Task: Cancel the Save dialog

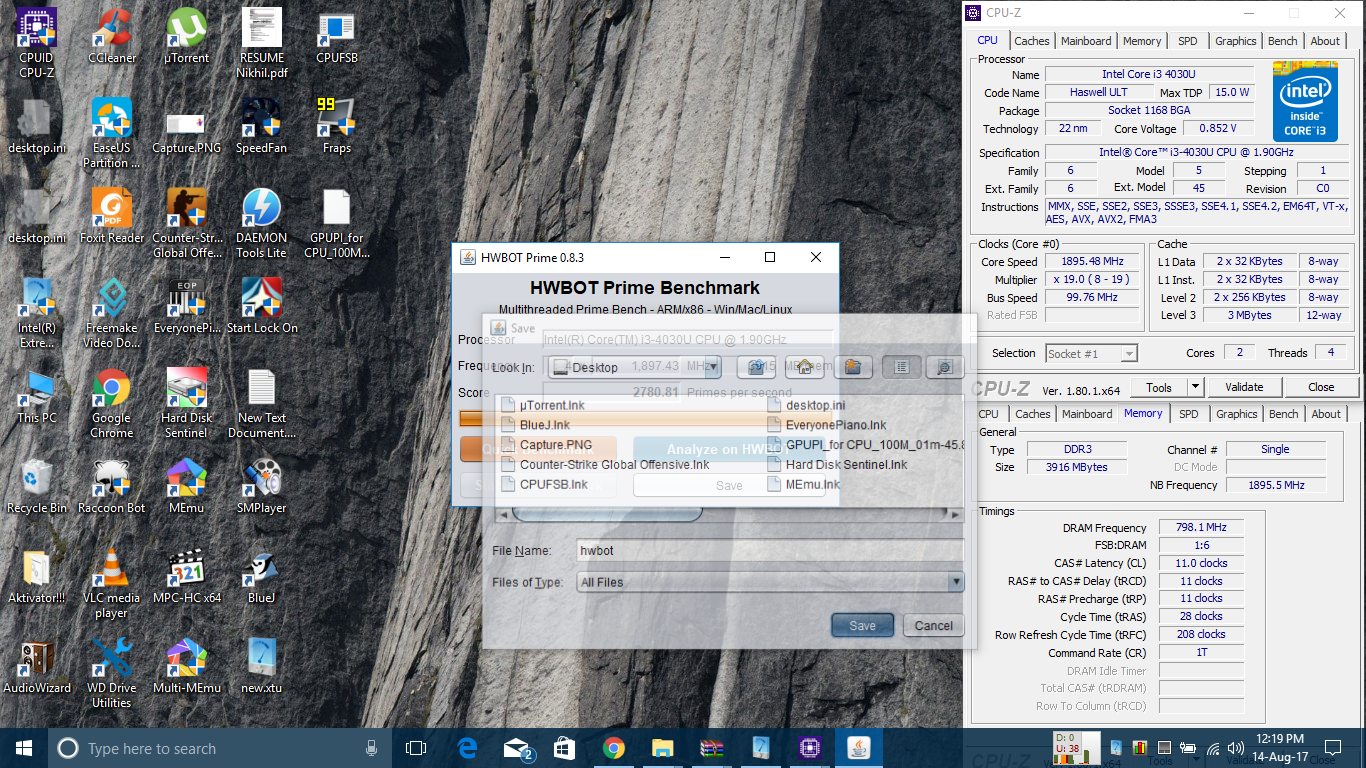Action: [x=933, y=625]
